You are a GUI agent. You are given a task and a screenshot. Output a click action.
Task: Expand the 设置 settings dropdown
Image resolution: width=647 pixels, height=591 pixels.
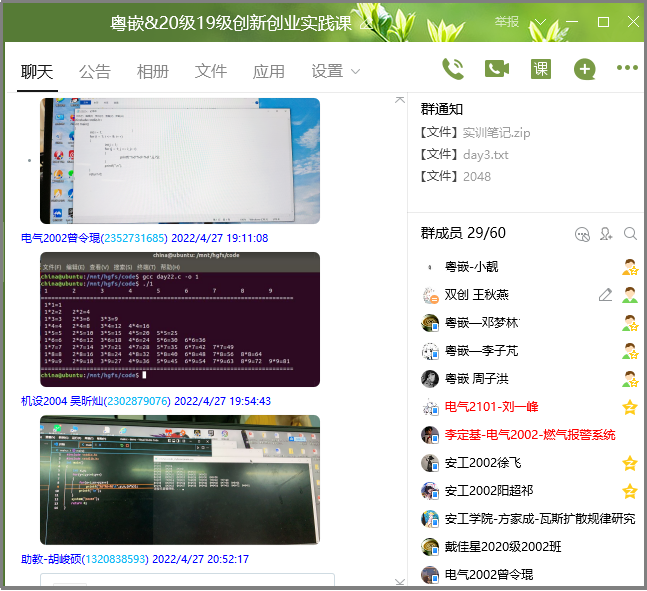click(335, 71)
